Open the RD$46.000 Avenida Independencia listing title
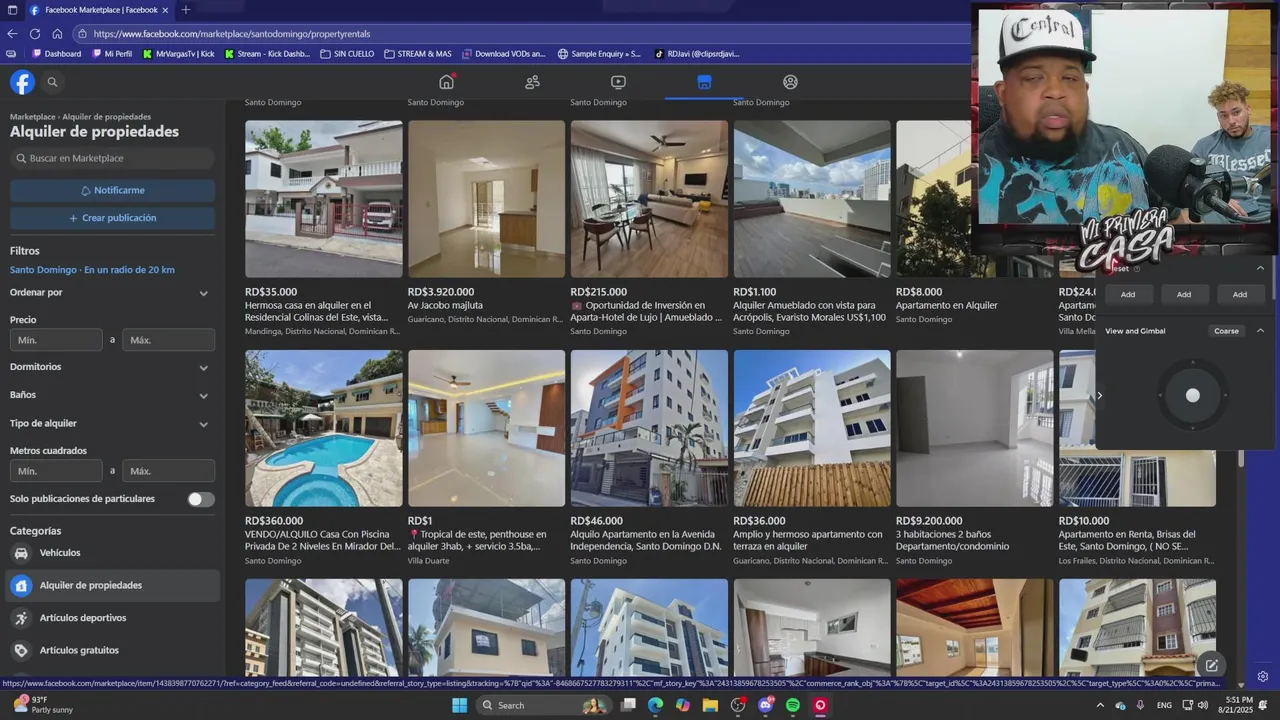1280x720 pixels. (x=646, y=540)
